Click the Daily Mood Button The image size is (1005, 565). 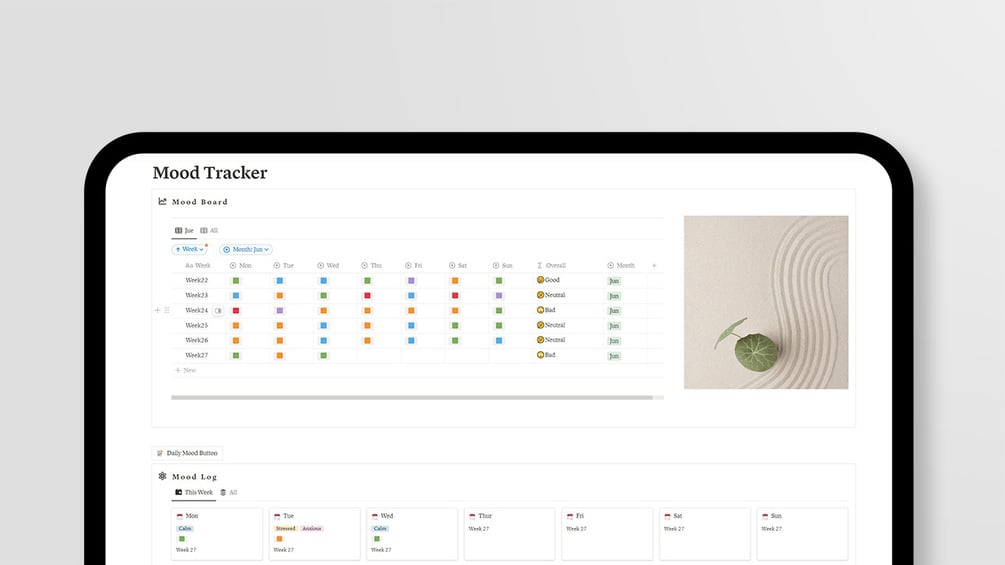pyautogui.click(x=187, y=453)
